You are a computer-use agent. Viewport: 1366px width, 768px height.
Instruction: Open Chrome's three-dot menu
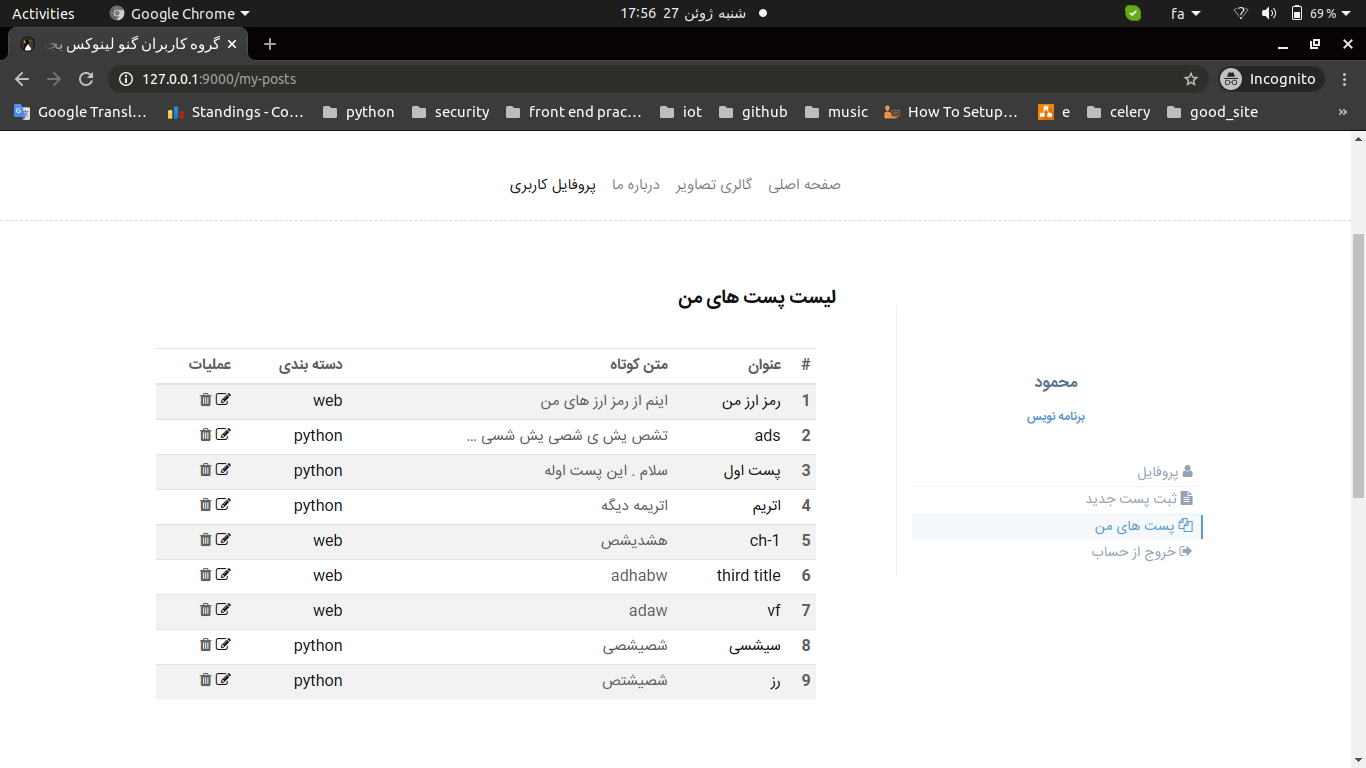1344,79
